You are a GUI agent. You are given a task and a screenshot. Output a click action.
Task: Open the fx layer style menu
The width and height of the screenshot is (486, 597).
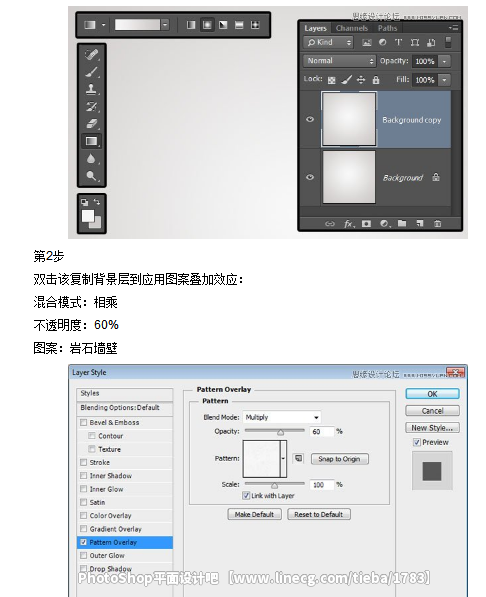point(349,224)
